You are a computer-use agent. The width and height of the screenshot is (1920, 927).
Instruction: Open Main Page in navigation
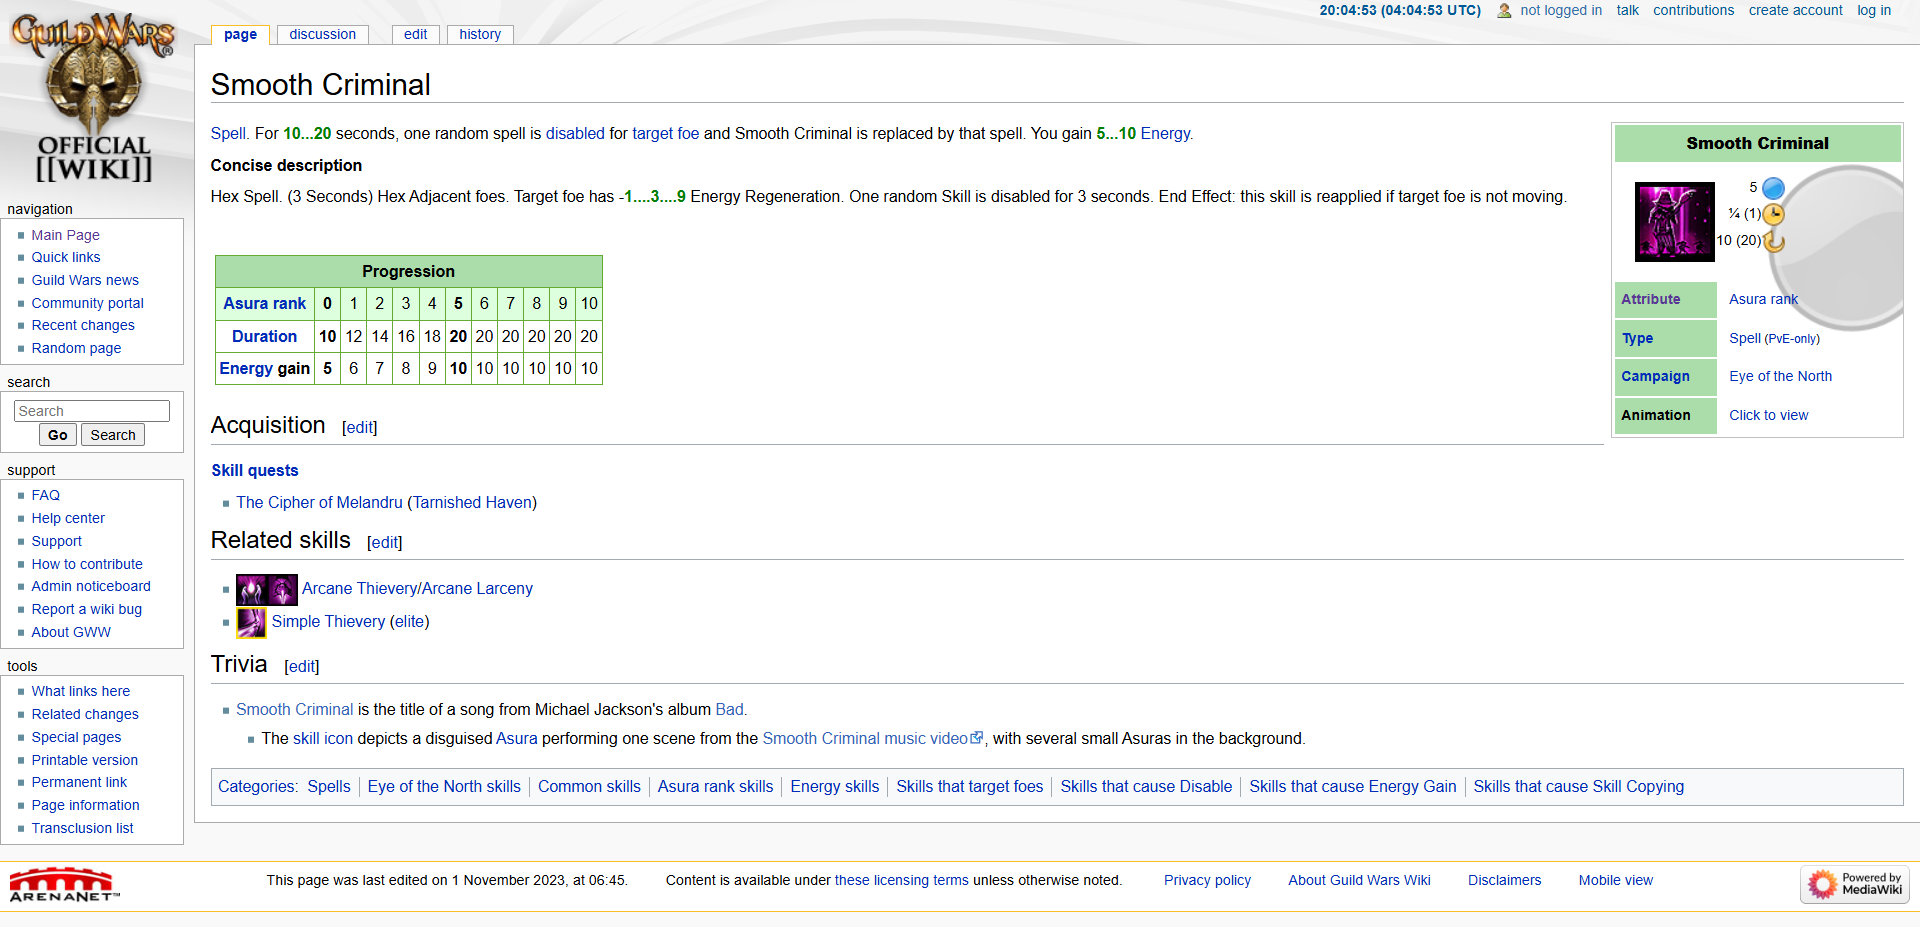click(x=65, y=235)
